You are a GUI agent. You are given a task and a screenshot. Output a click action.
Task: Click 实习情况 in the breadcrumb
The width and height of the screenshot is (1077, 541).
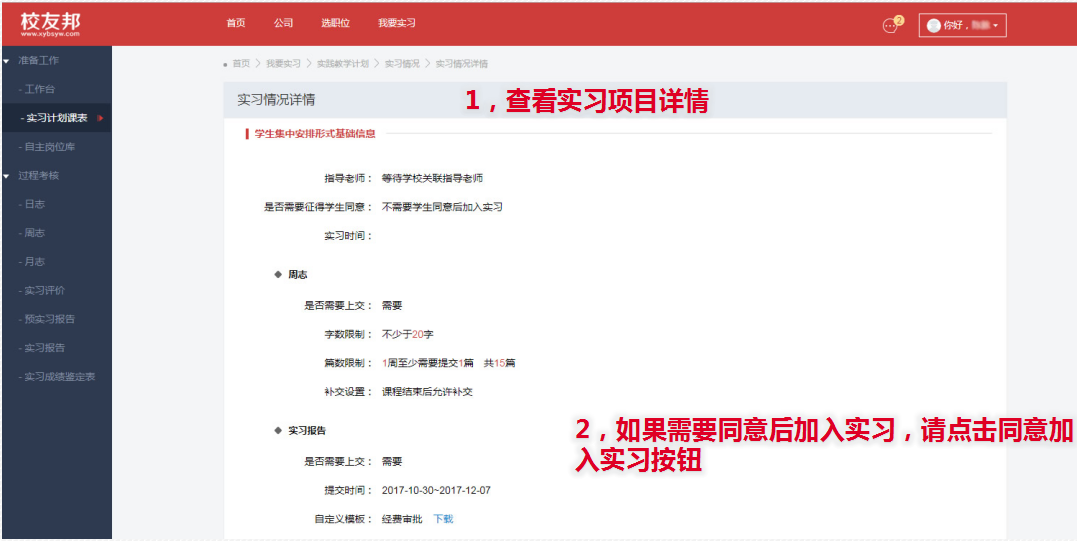[402, 64]
